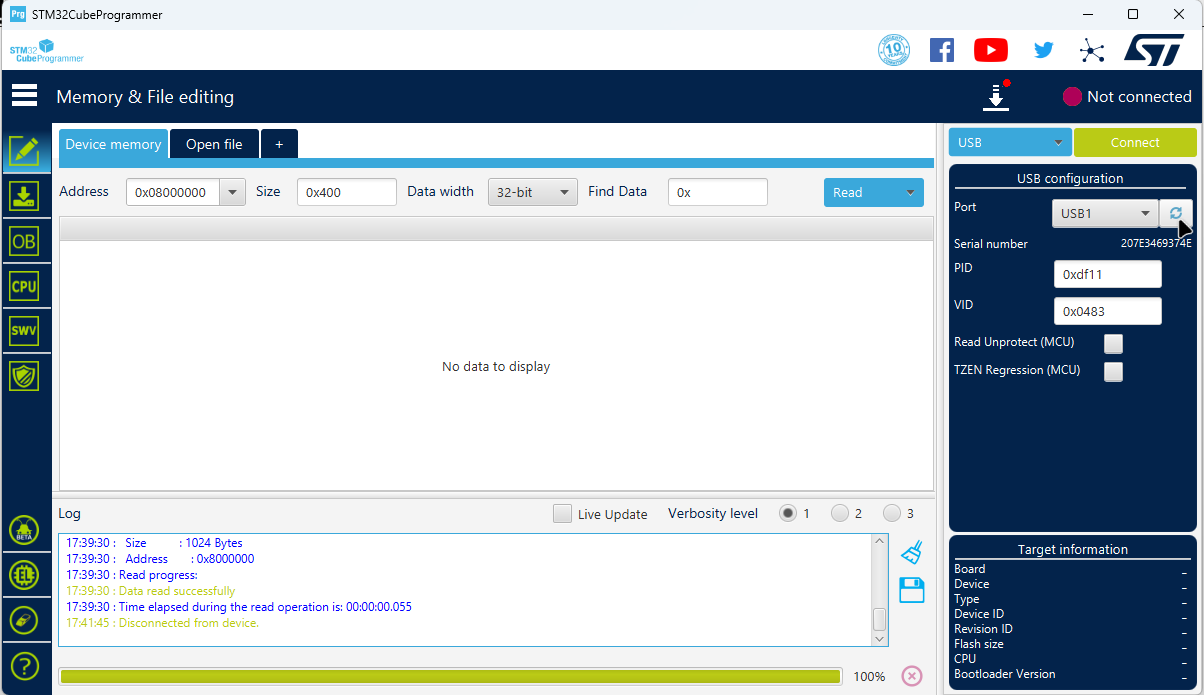Click the refresh USB port icon

click(1175, 213)
